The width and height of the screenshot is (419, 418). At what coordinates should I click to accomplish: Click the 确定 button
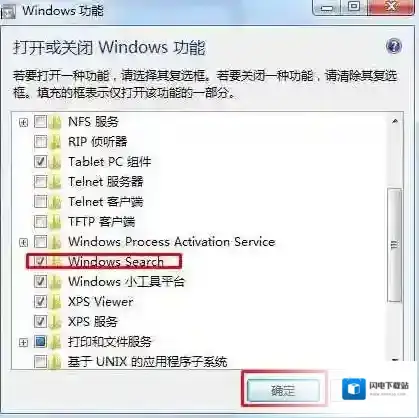[x=283, y=390]
